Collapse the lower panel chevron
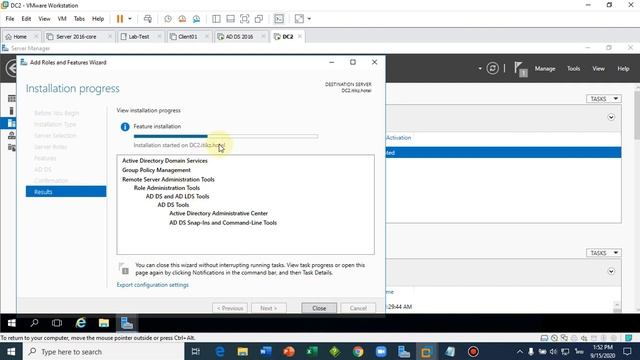Viewport: 640px width, 360px height. [611, 271]
